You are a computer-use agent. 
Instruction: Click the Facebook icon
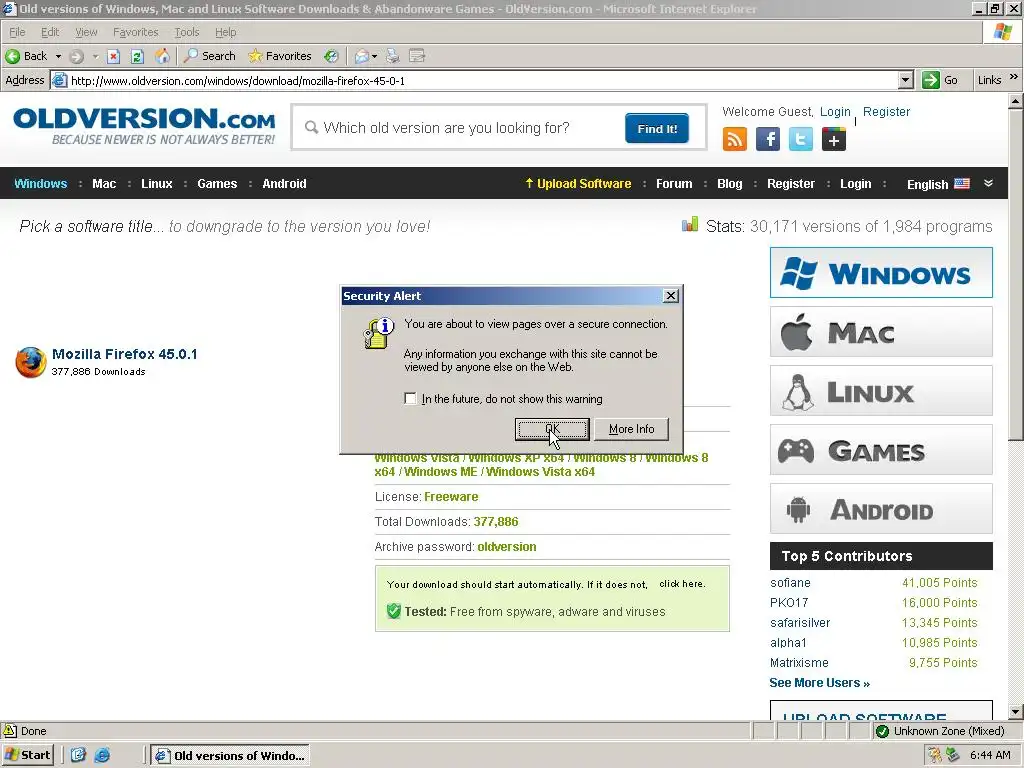(768, 139)
